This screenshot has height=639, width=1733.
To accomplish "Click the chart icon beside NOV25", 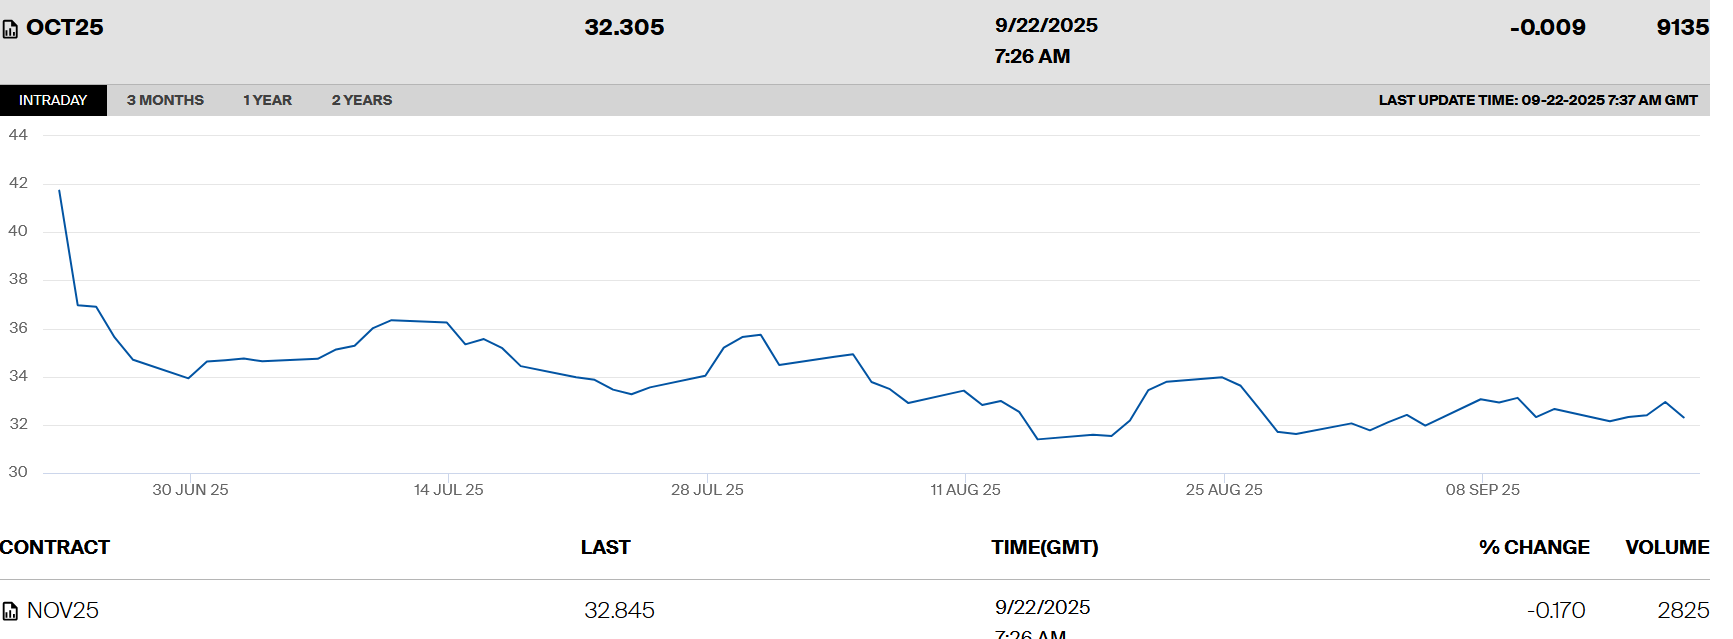I will [10, 611].
